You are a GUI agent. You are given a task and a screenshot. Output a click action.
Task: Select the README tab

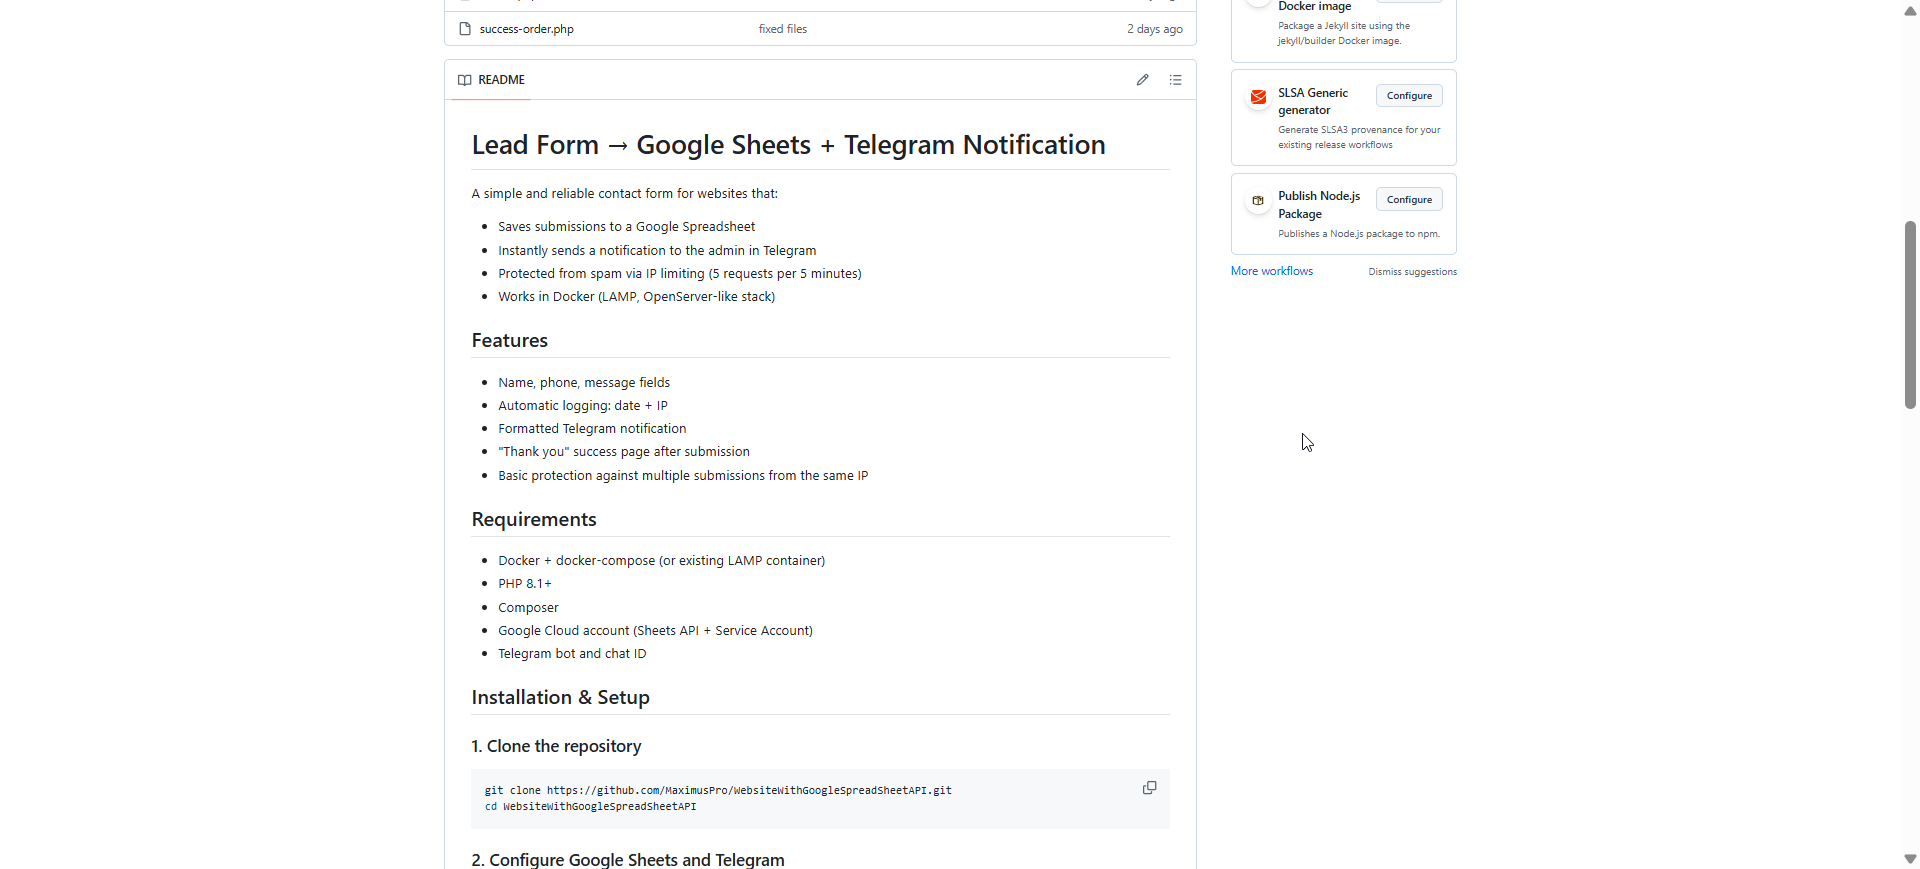click(491, 80)
